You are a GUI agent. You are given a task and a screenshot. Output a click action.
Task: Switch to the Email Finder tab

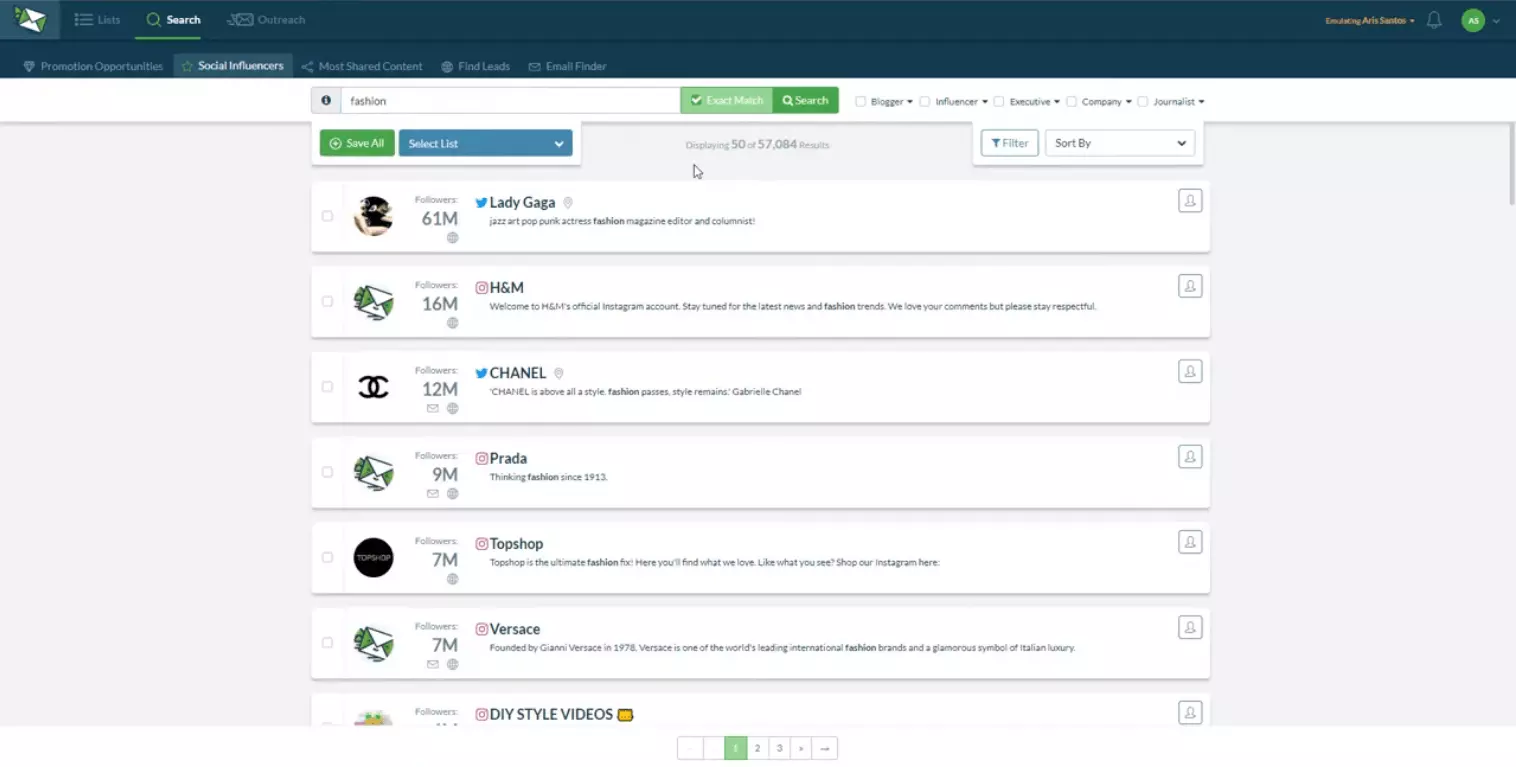point(568,66)
